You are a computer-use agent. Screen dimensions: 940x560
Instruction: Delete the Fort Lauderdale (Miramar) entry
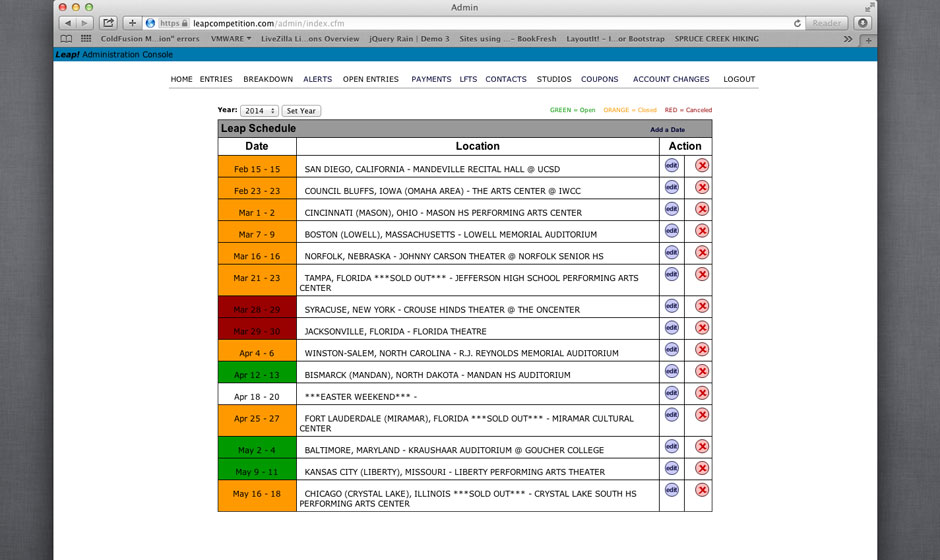click(x=702, y=414)
